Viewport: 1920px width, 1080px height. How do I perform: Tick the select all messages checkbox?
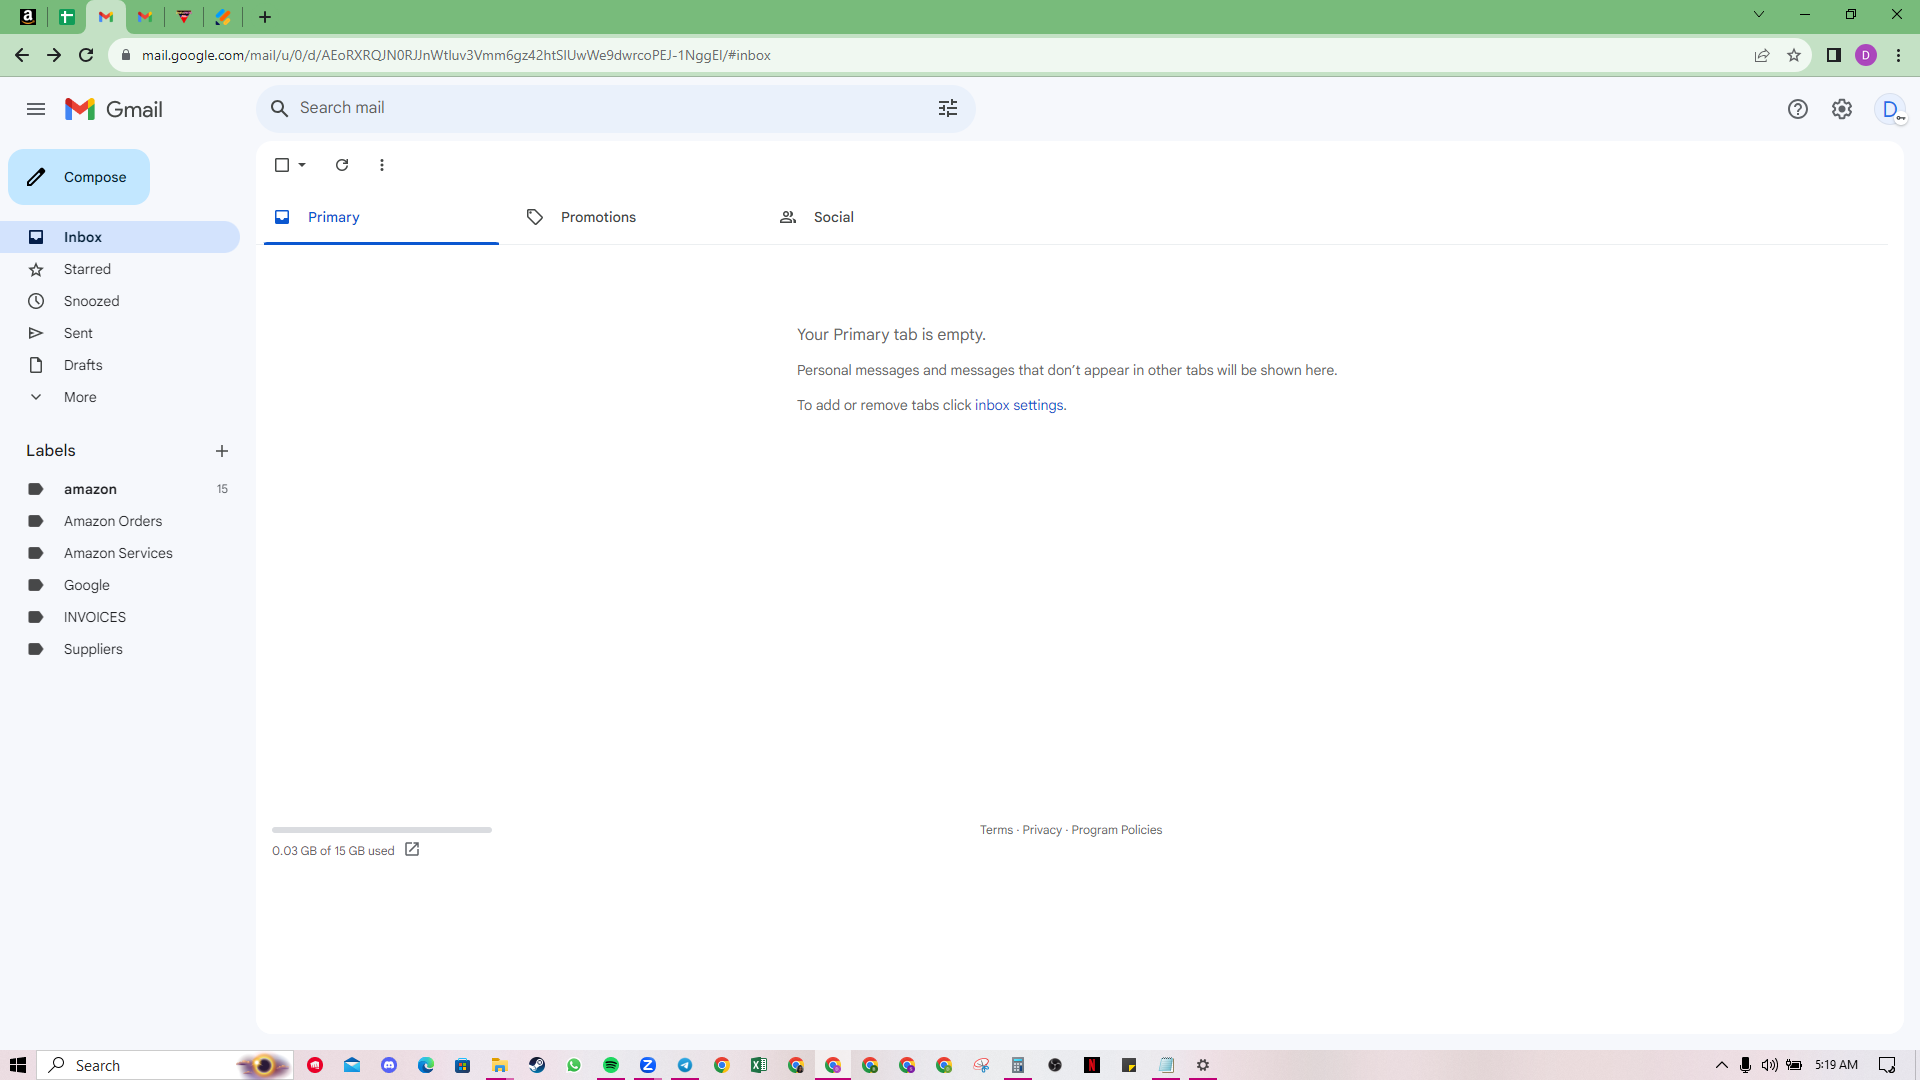click(282, 165)
